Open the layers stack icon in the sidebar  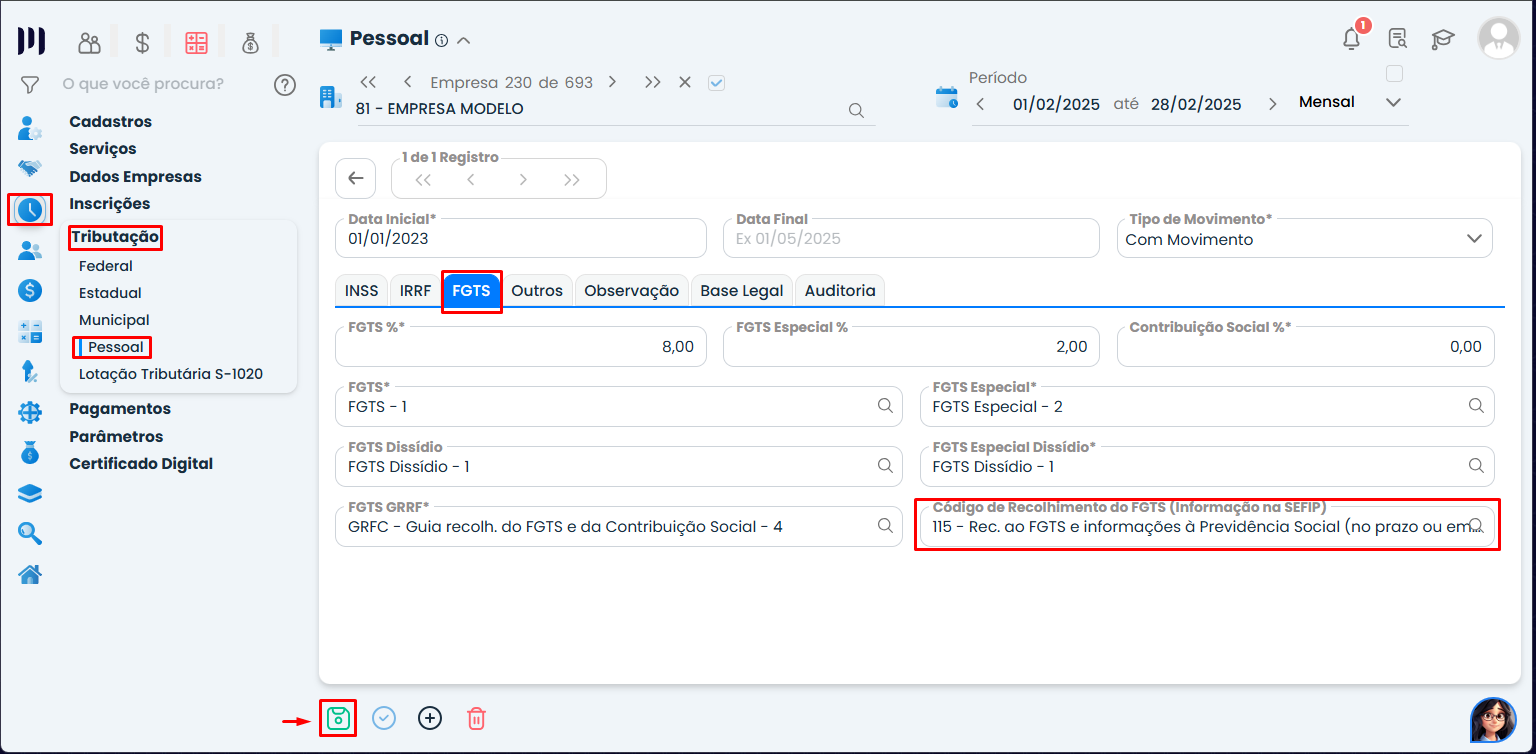30,493
